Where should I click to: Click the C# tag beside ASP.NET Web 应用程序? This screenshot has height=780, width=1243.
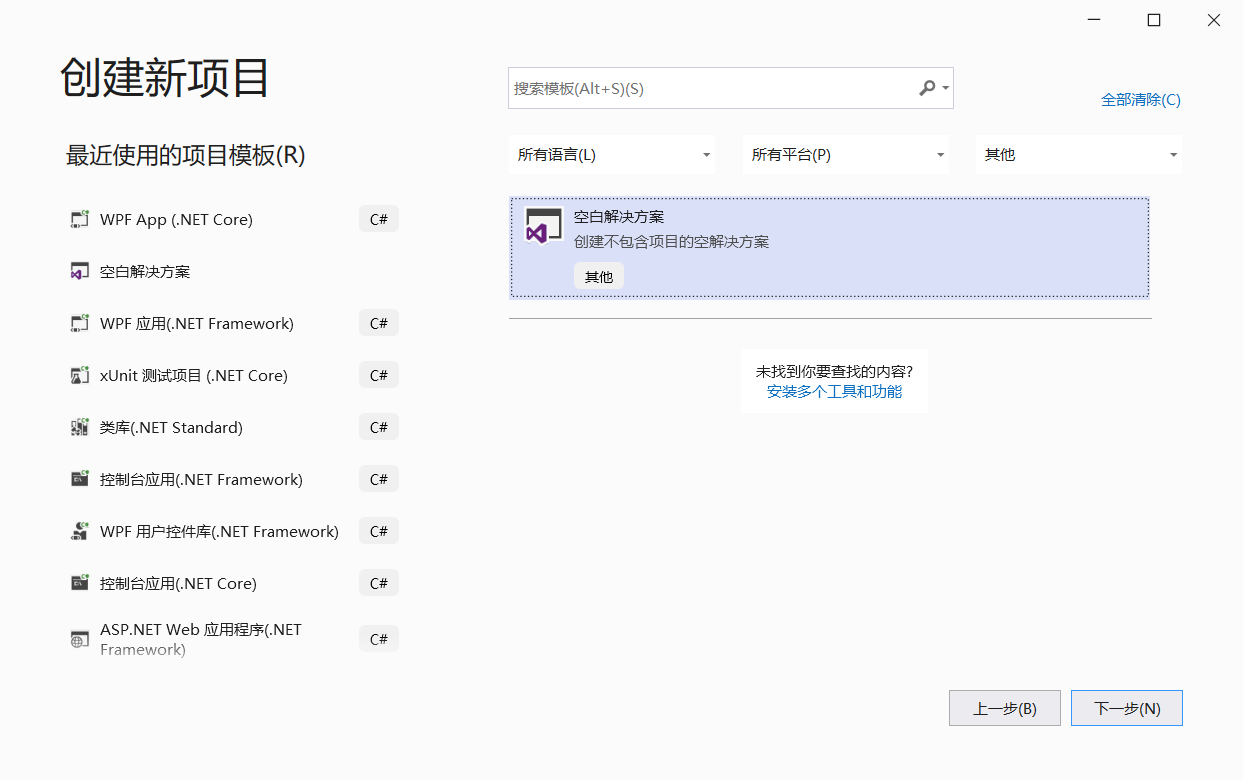tap(379, 639)
